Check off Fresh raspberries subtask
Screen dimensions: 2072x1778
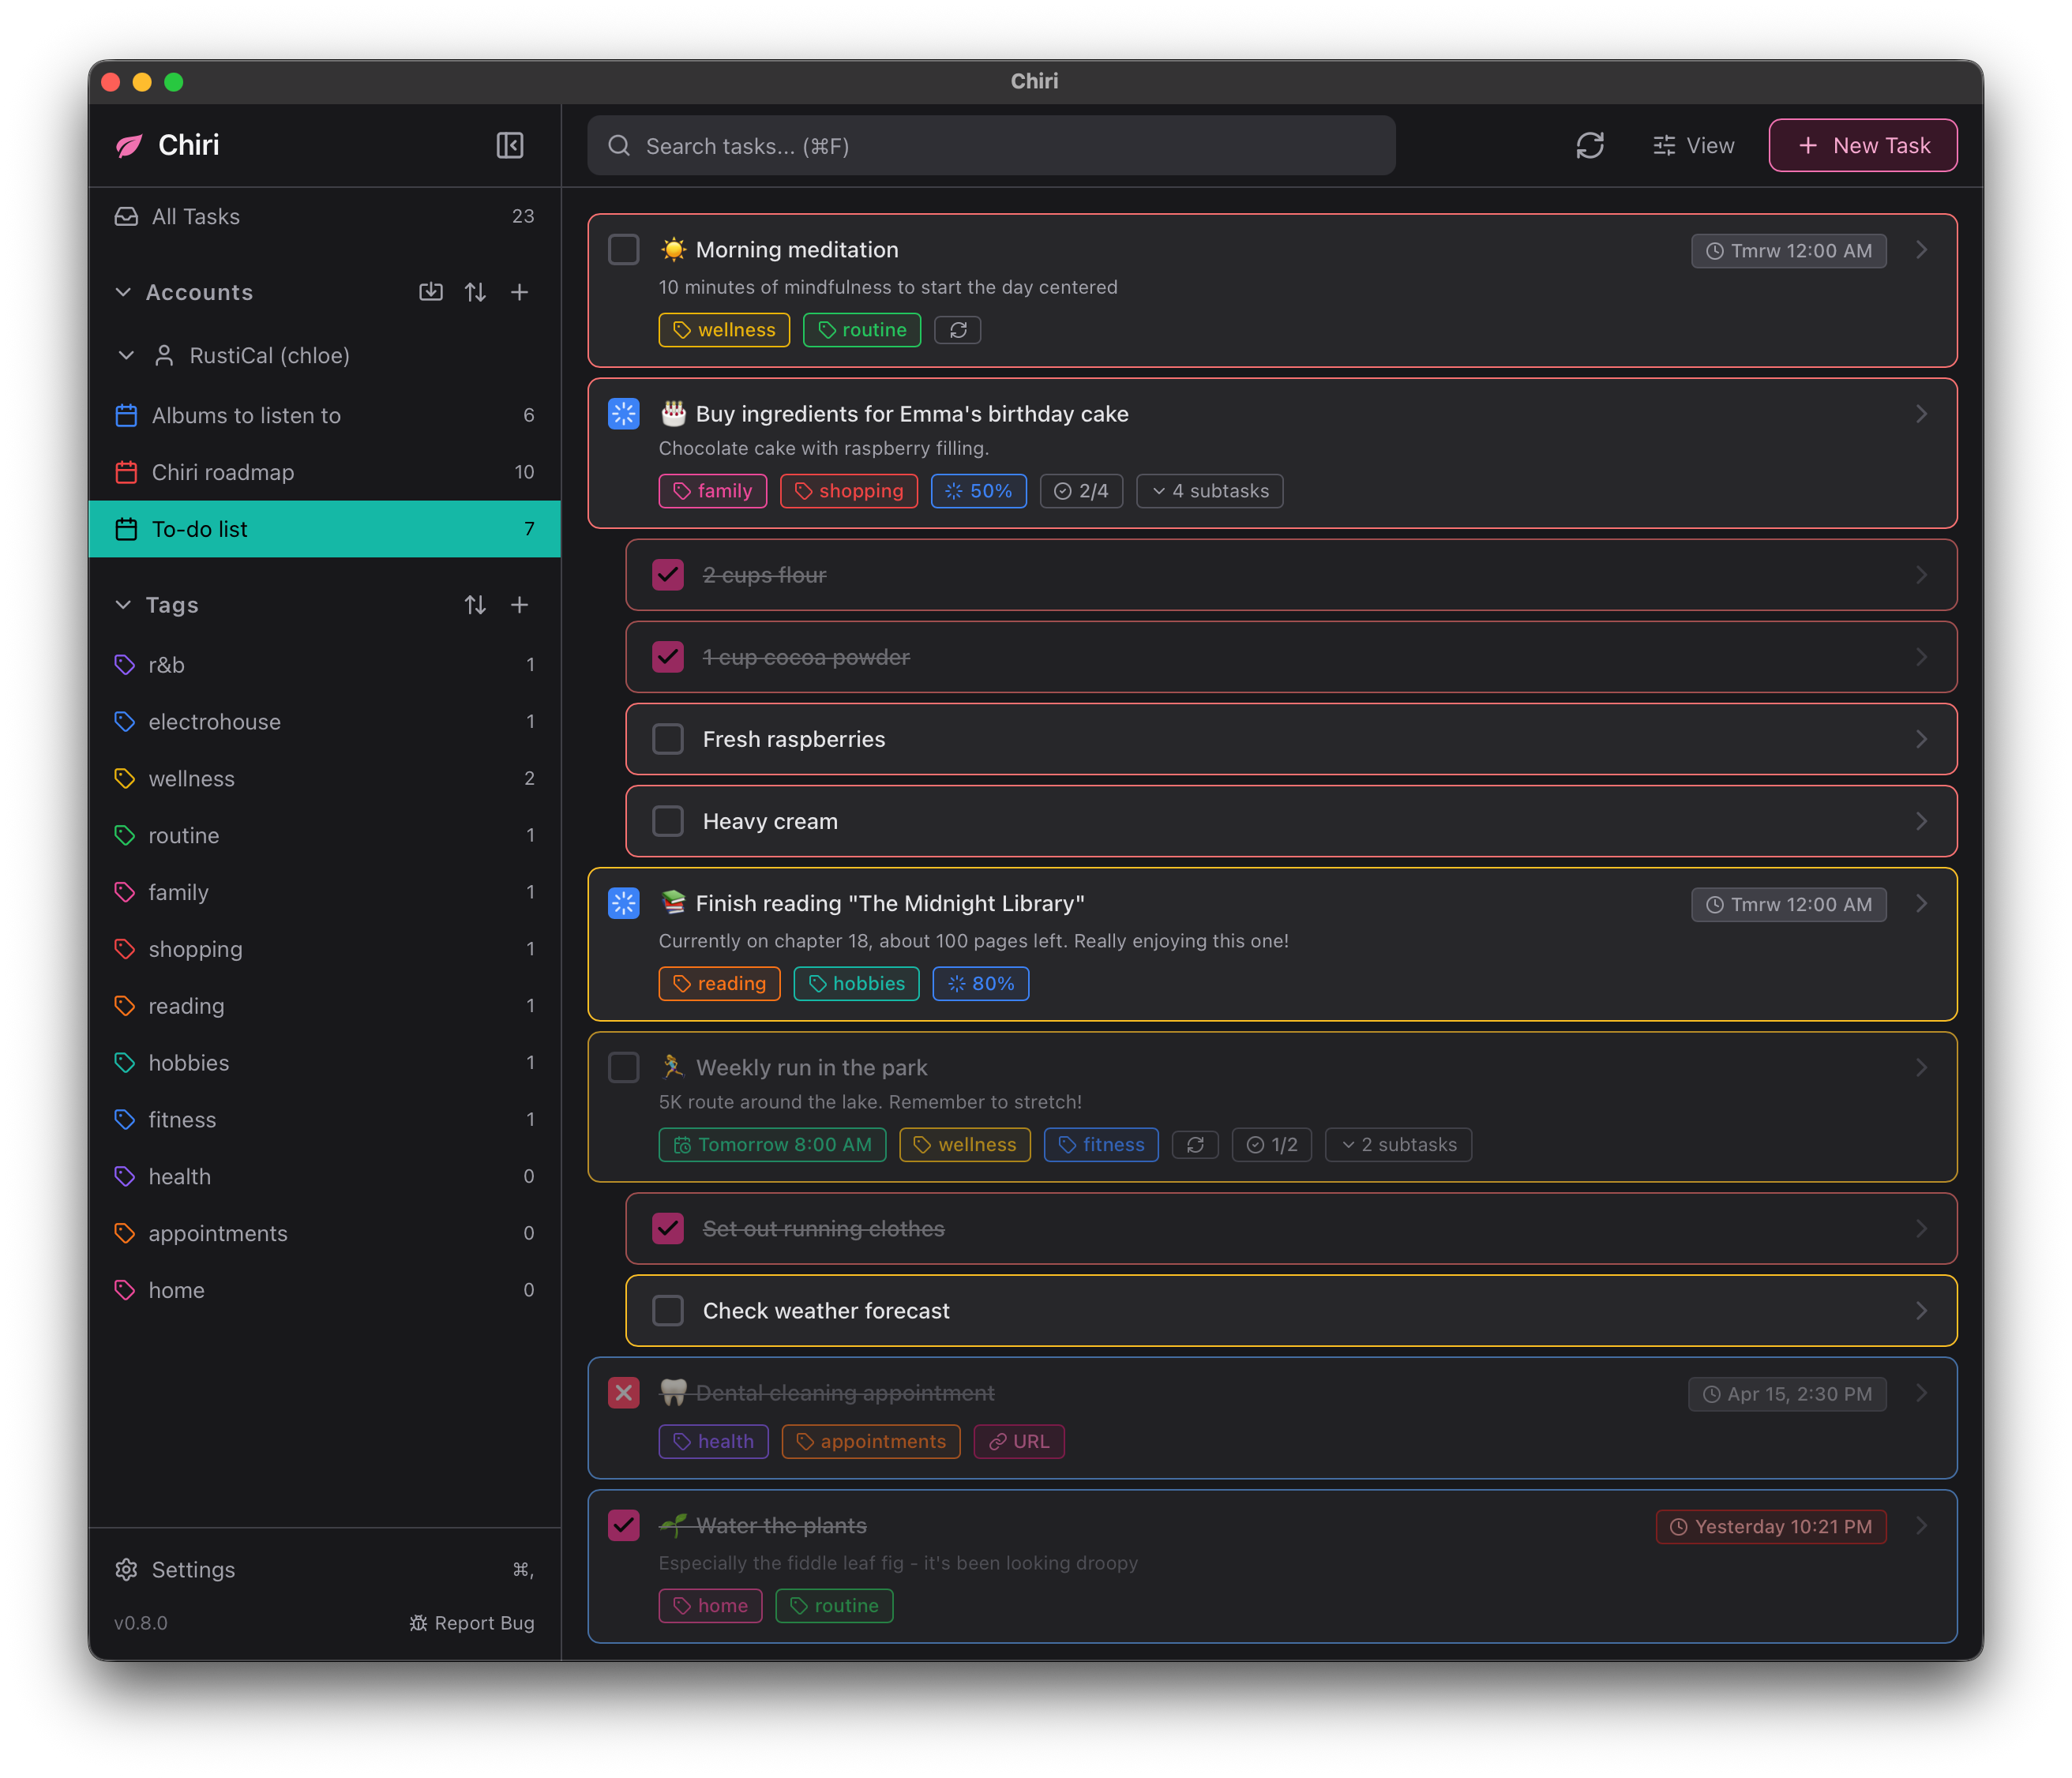pyautogui.click(x=668, y=739)
